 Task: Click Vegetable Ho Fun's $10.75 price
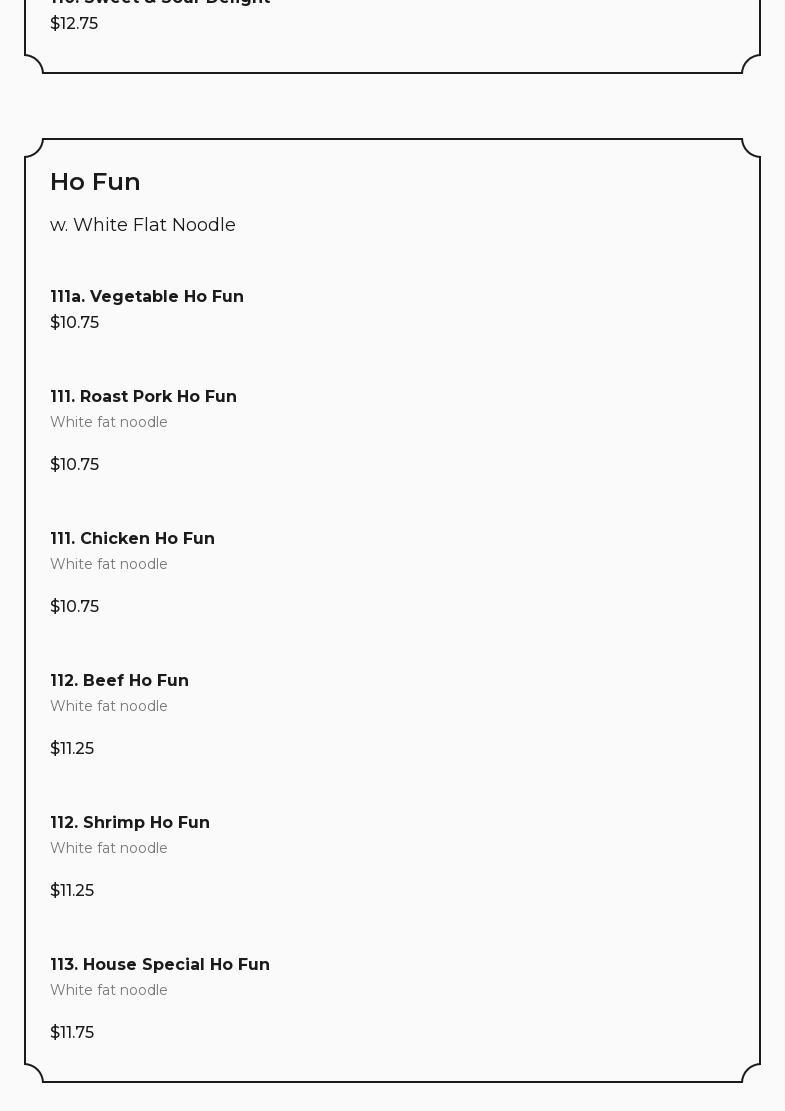point(74,323)
